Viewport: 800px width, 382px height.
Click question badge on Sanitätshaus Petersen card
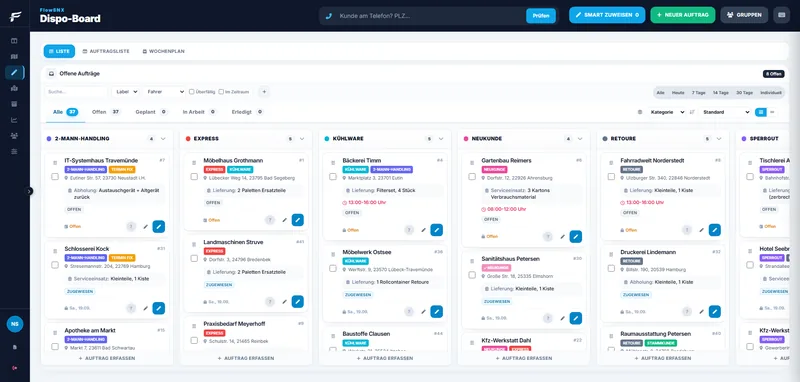tap(548, 318)
